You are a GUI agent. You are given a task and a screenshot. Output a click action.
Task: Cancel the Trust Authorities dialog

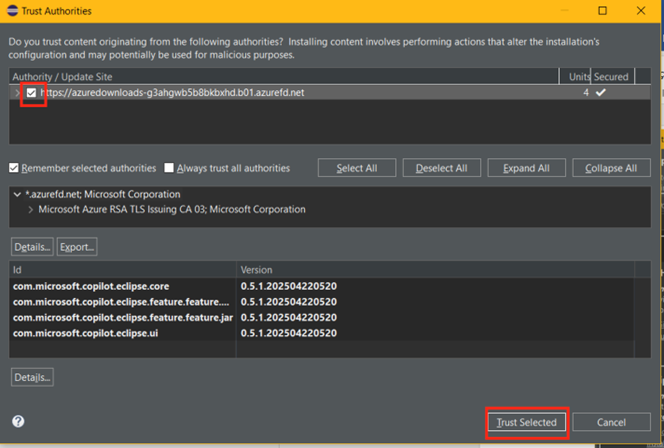(x=611, y=422)
